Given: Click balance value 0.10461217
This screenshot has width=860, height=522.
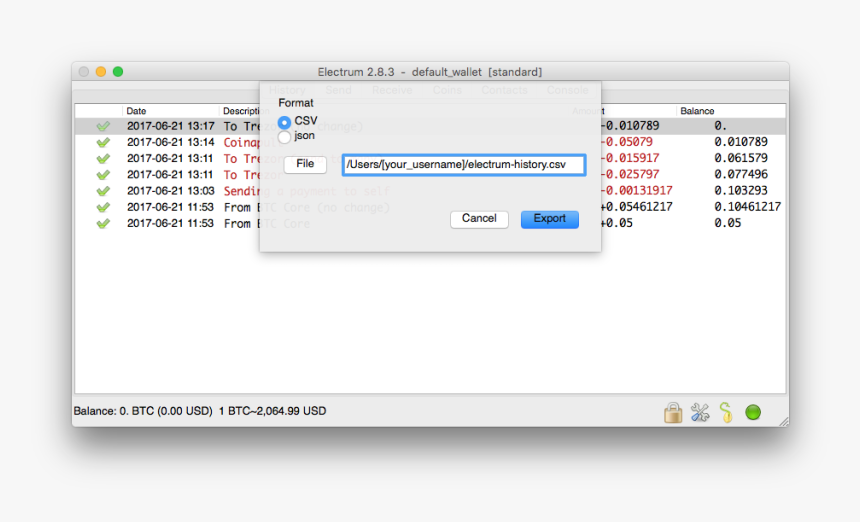Looking at the screenshot, I should (748, 207).
